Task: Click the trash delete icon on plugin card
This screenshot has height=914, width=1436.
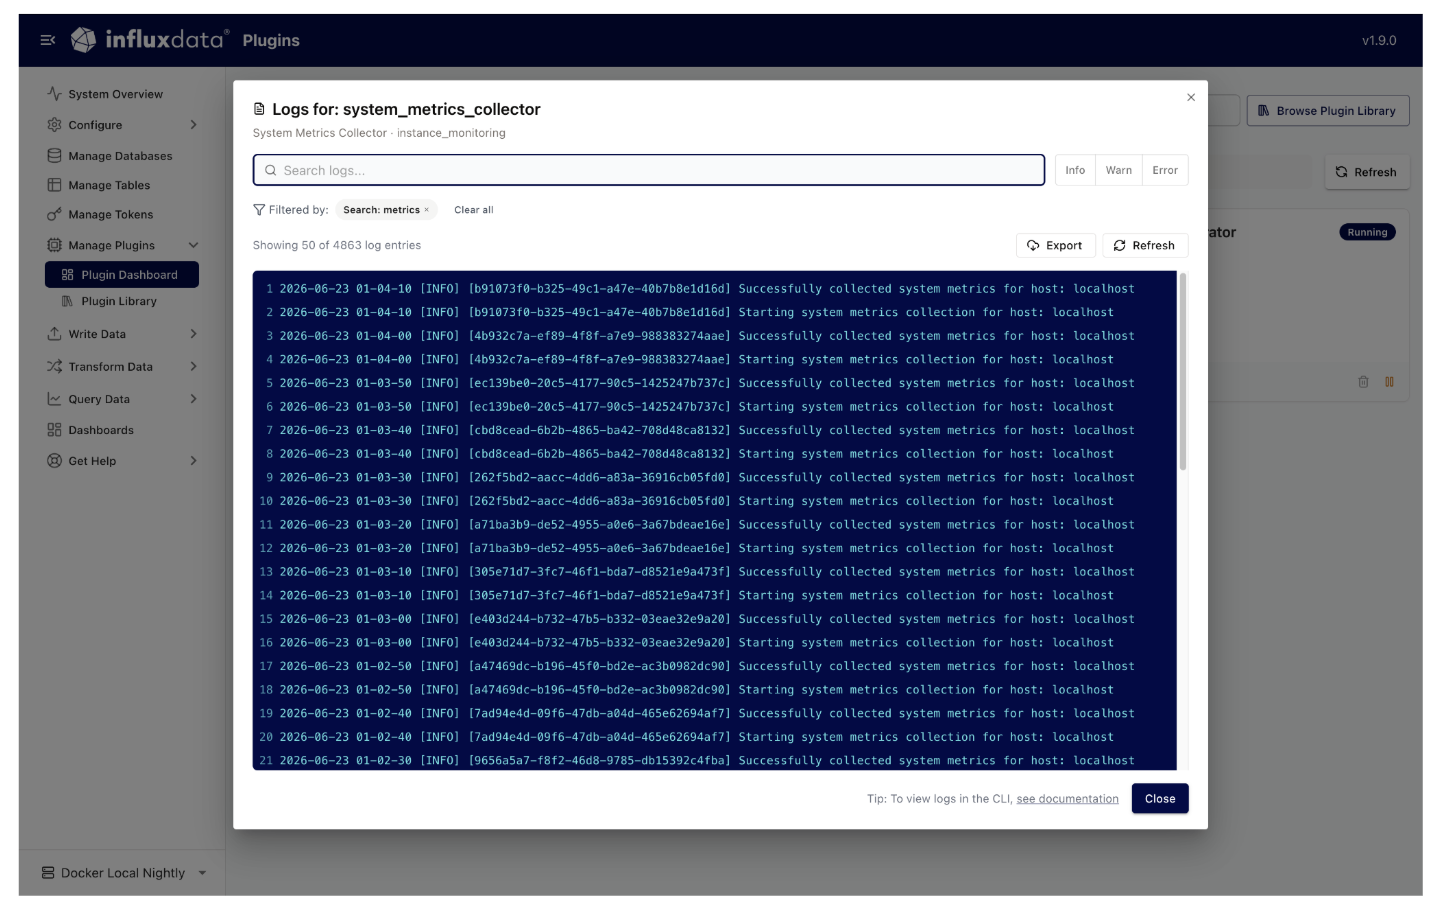Action: [1363, 382]
